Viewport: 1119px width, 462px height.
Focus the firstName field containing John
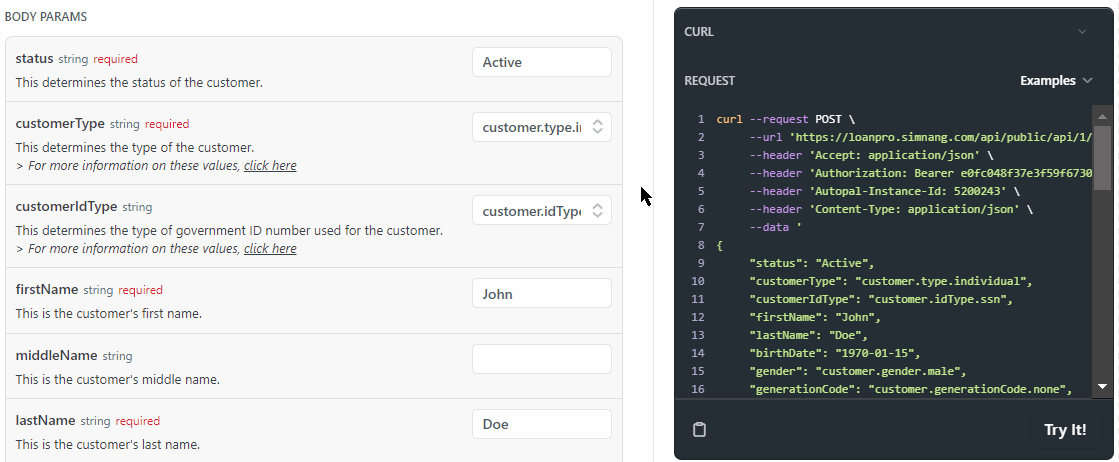(541, 294)
